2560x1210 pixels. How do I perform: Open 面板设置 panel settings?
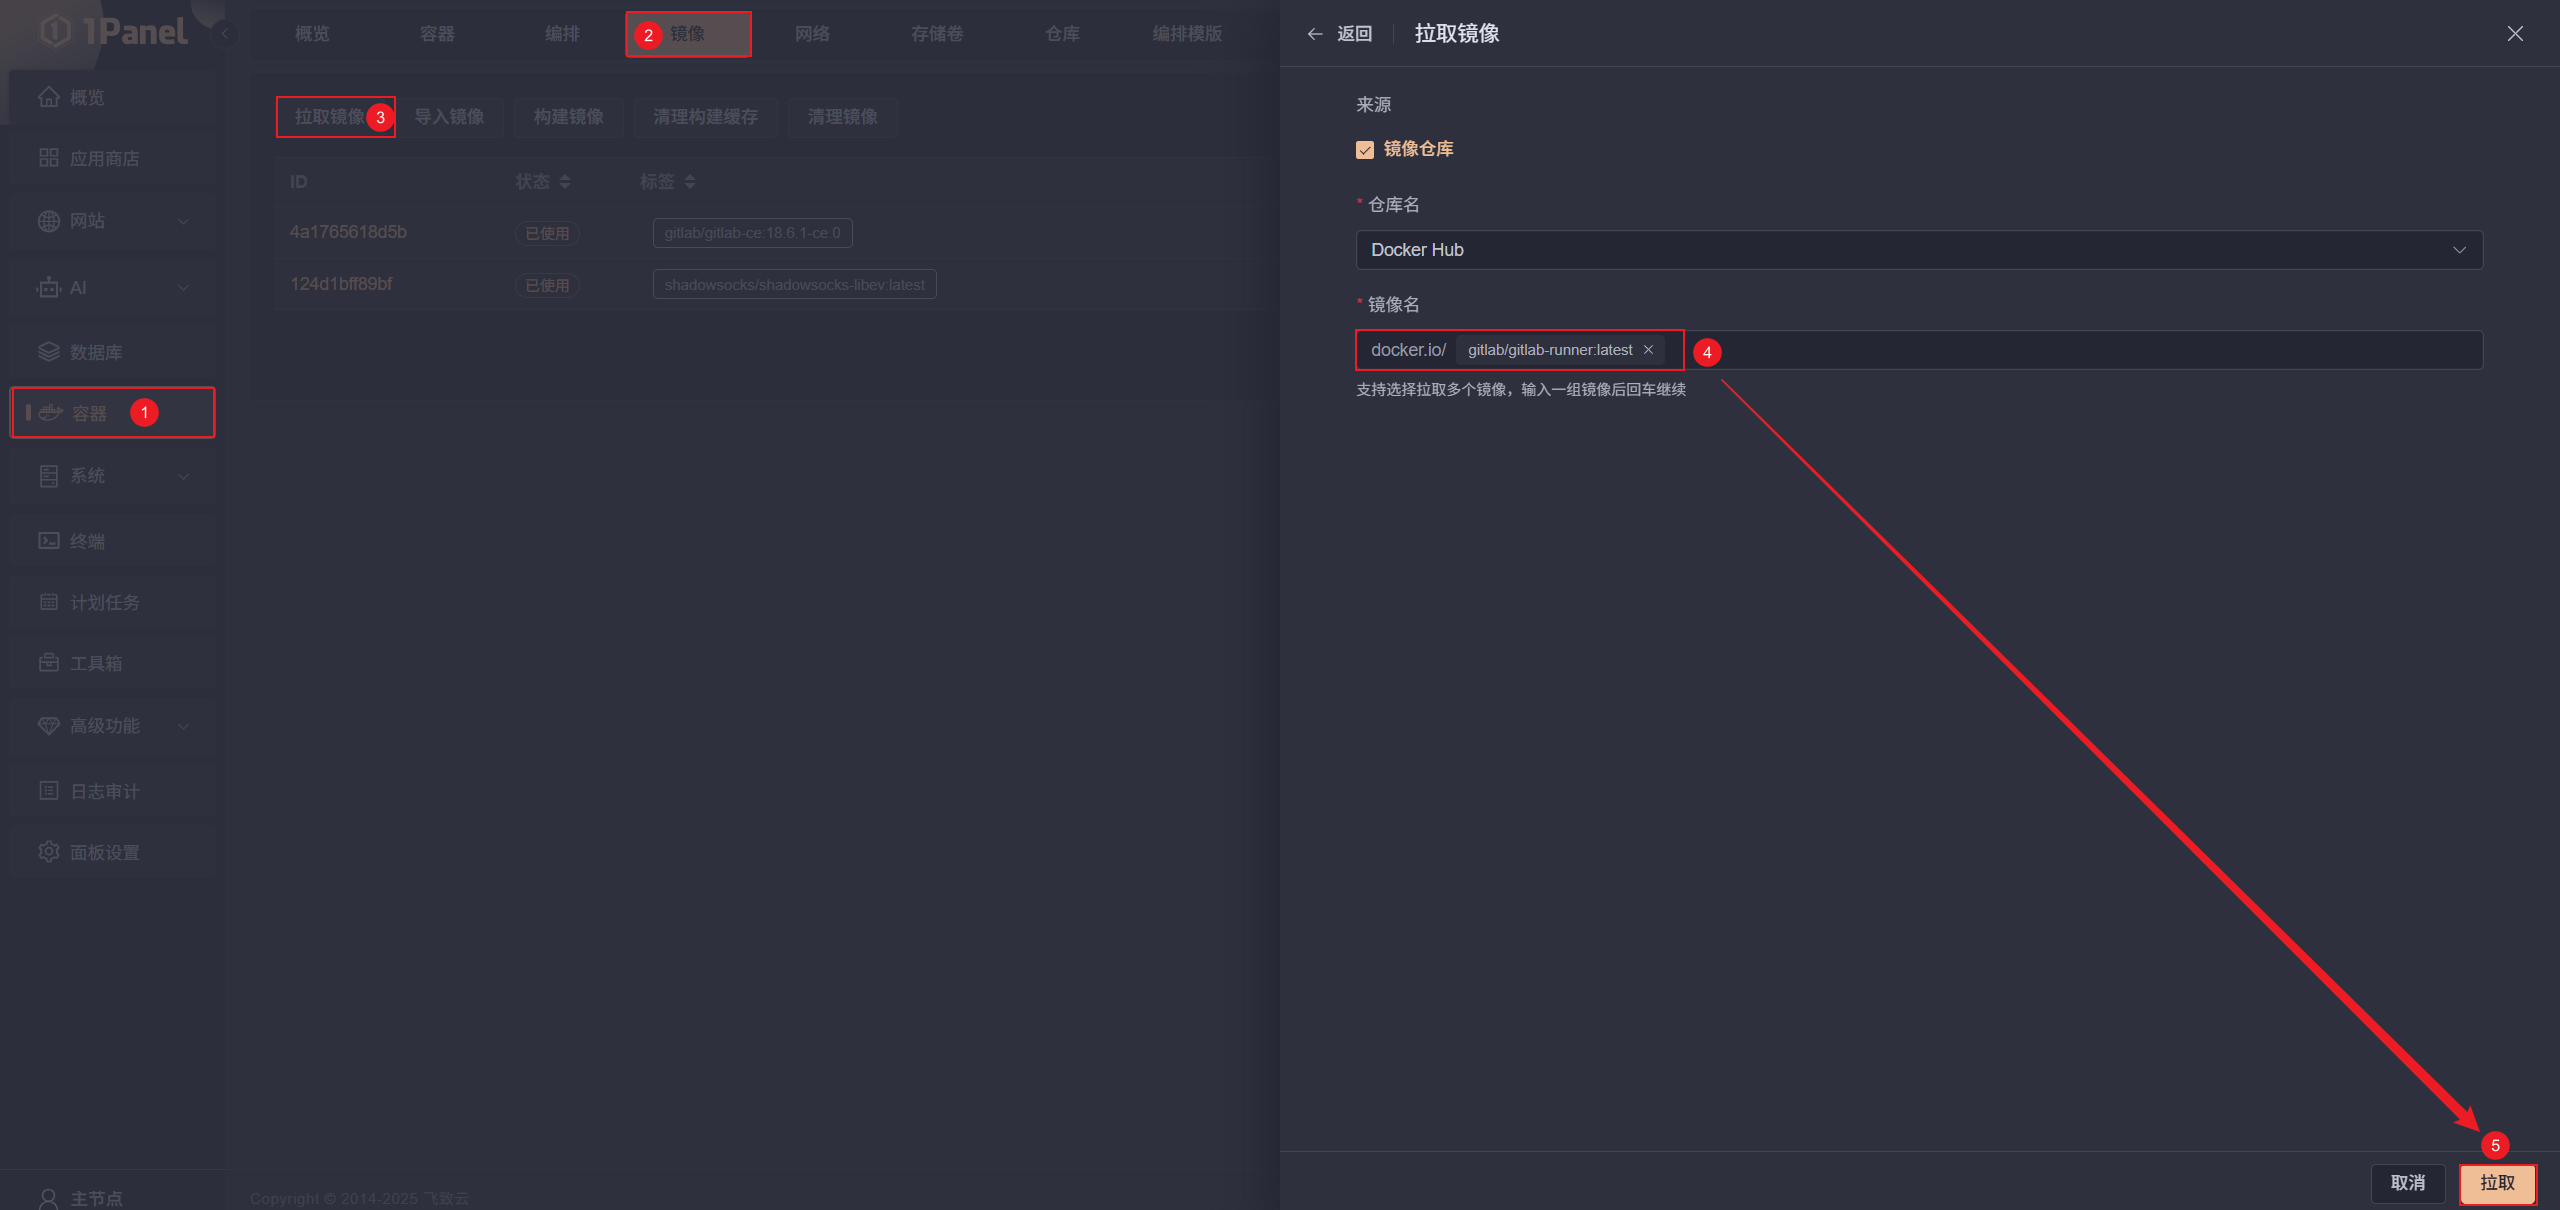pyautogui.click(x=110, y=851)
